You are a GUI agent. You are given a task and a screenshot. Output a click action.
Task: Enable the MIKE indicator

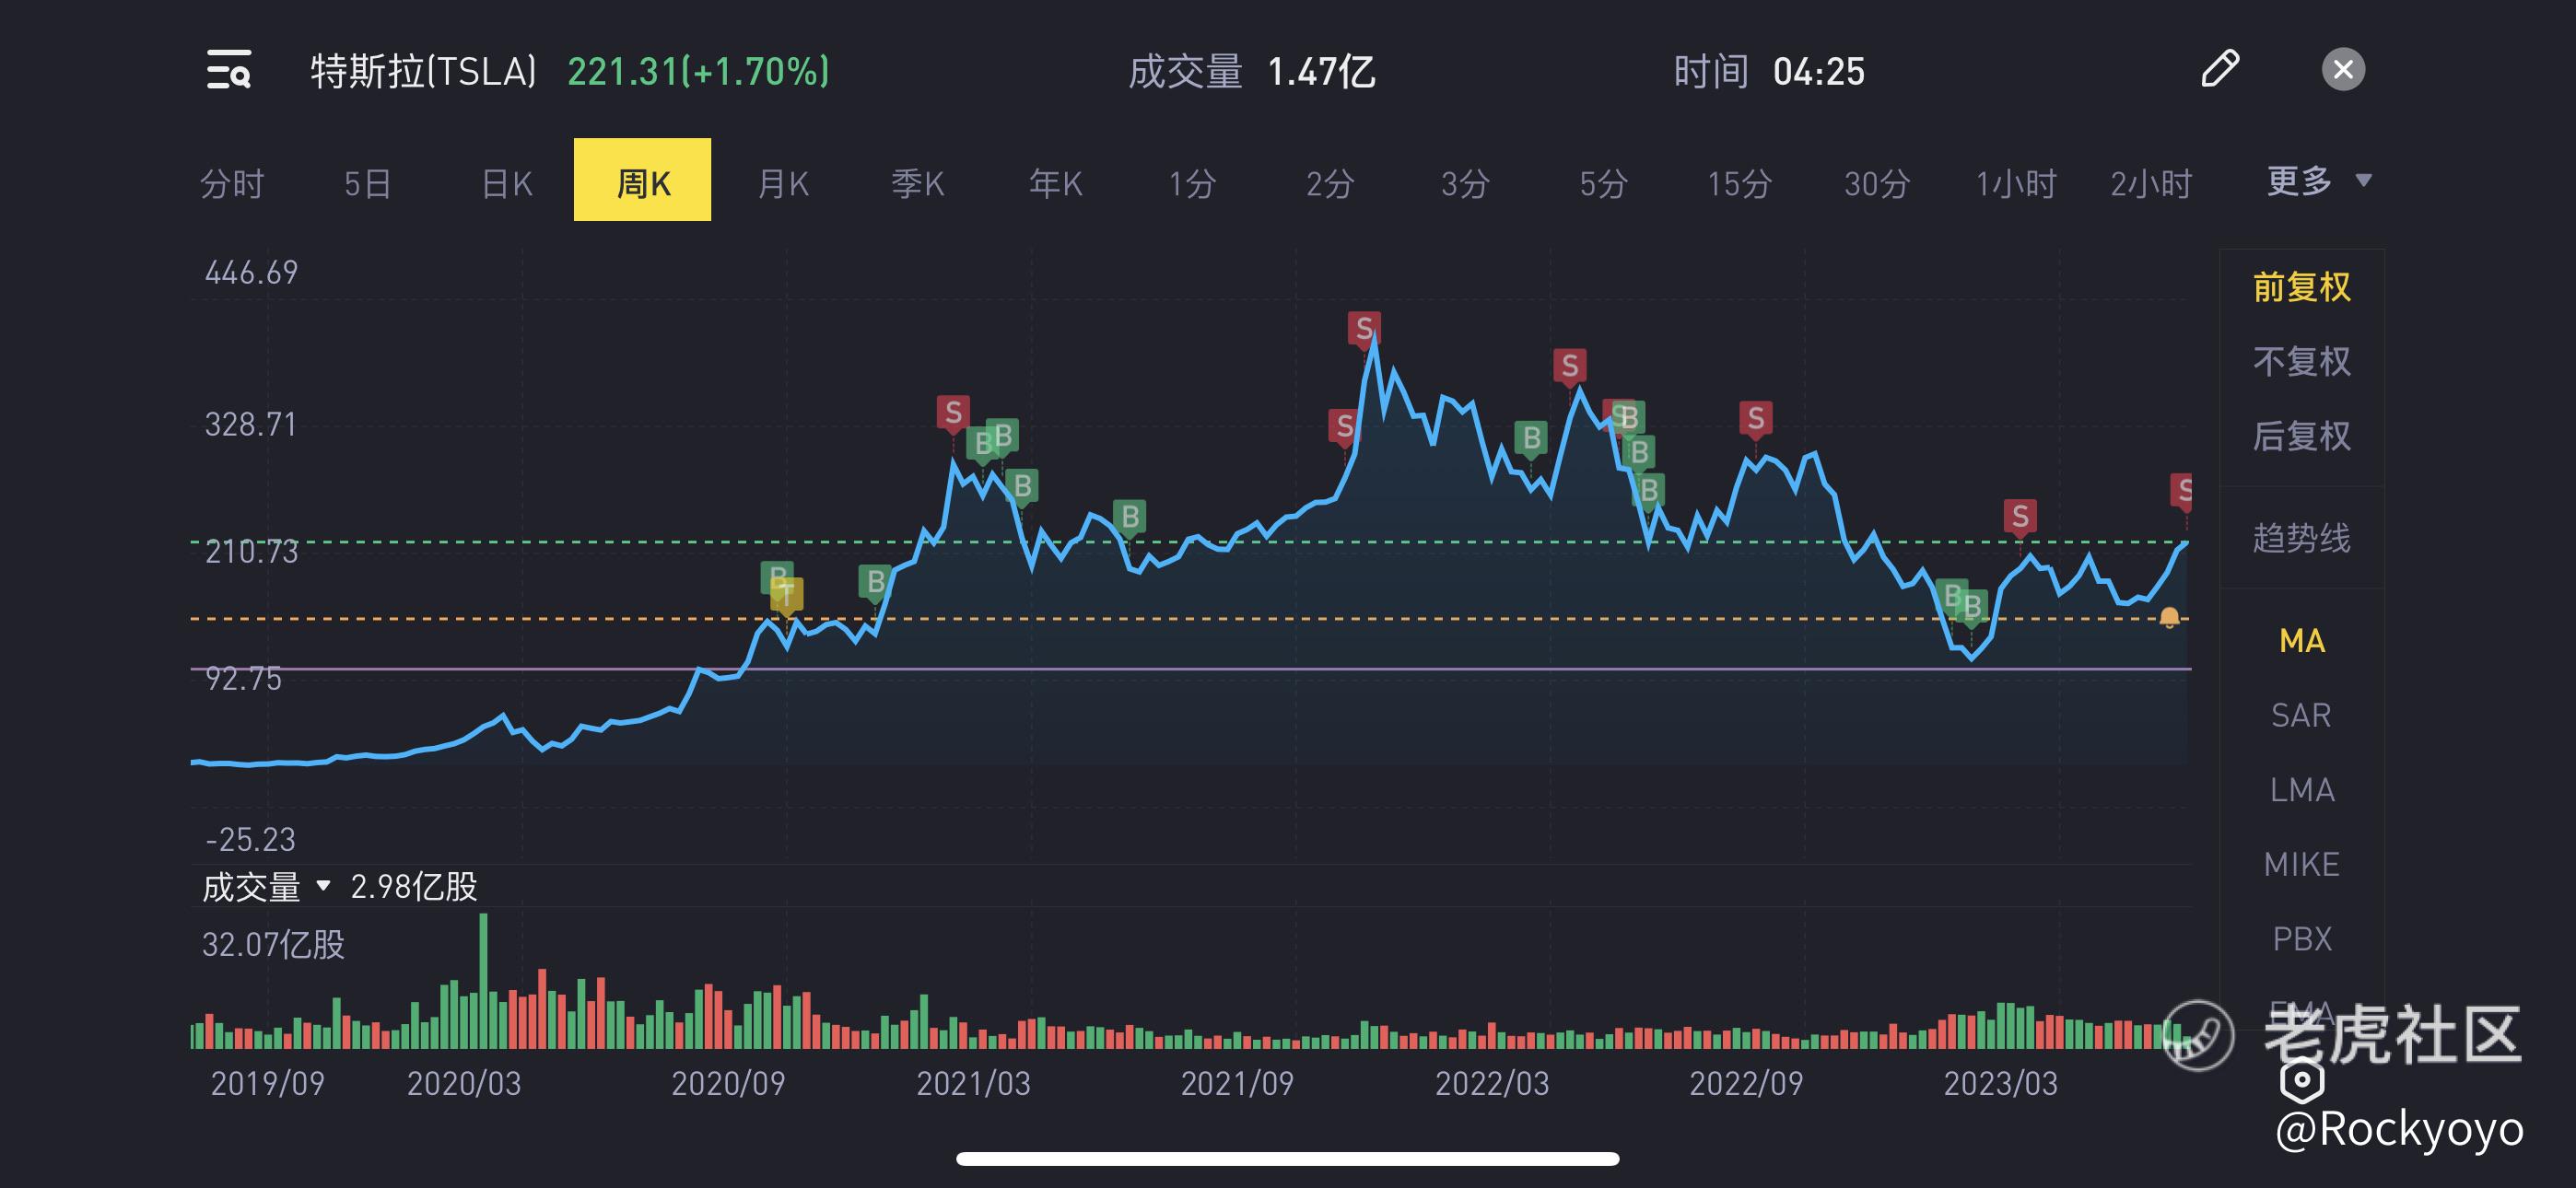coord(2301,864)
